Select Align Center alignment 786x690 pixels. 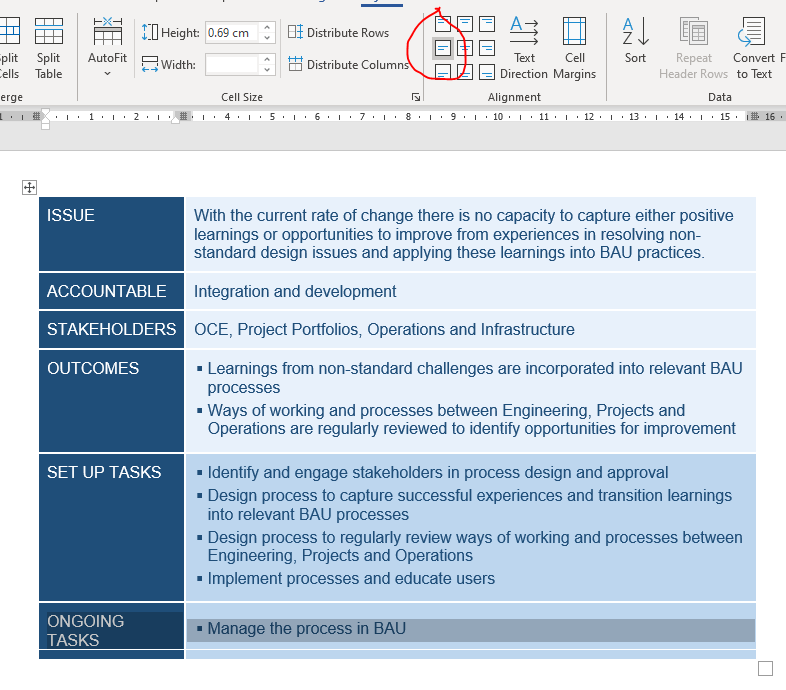[x=465, y=49]
